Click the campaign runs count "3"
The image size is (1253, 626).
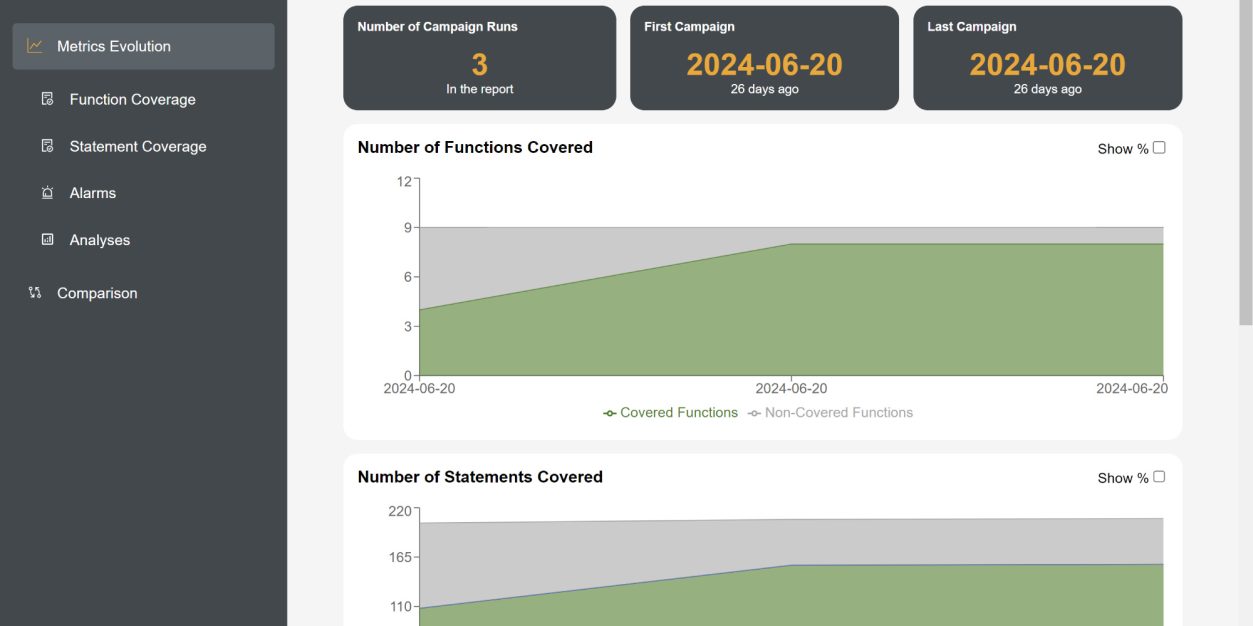(479, 65)
